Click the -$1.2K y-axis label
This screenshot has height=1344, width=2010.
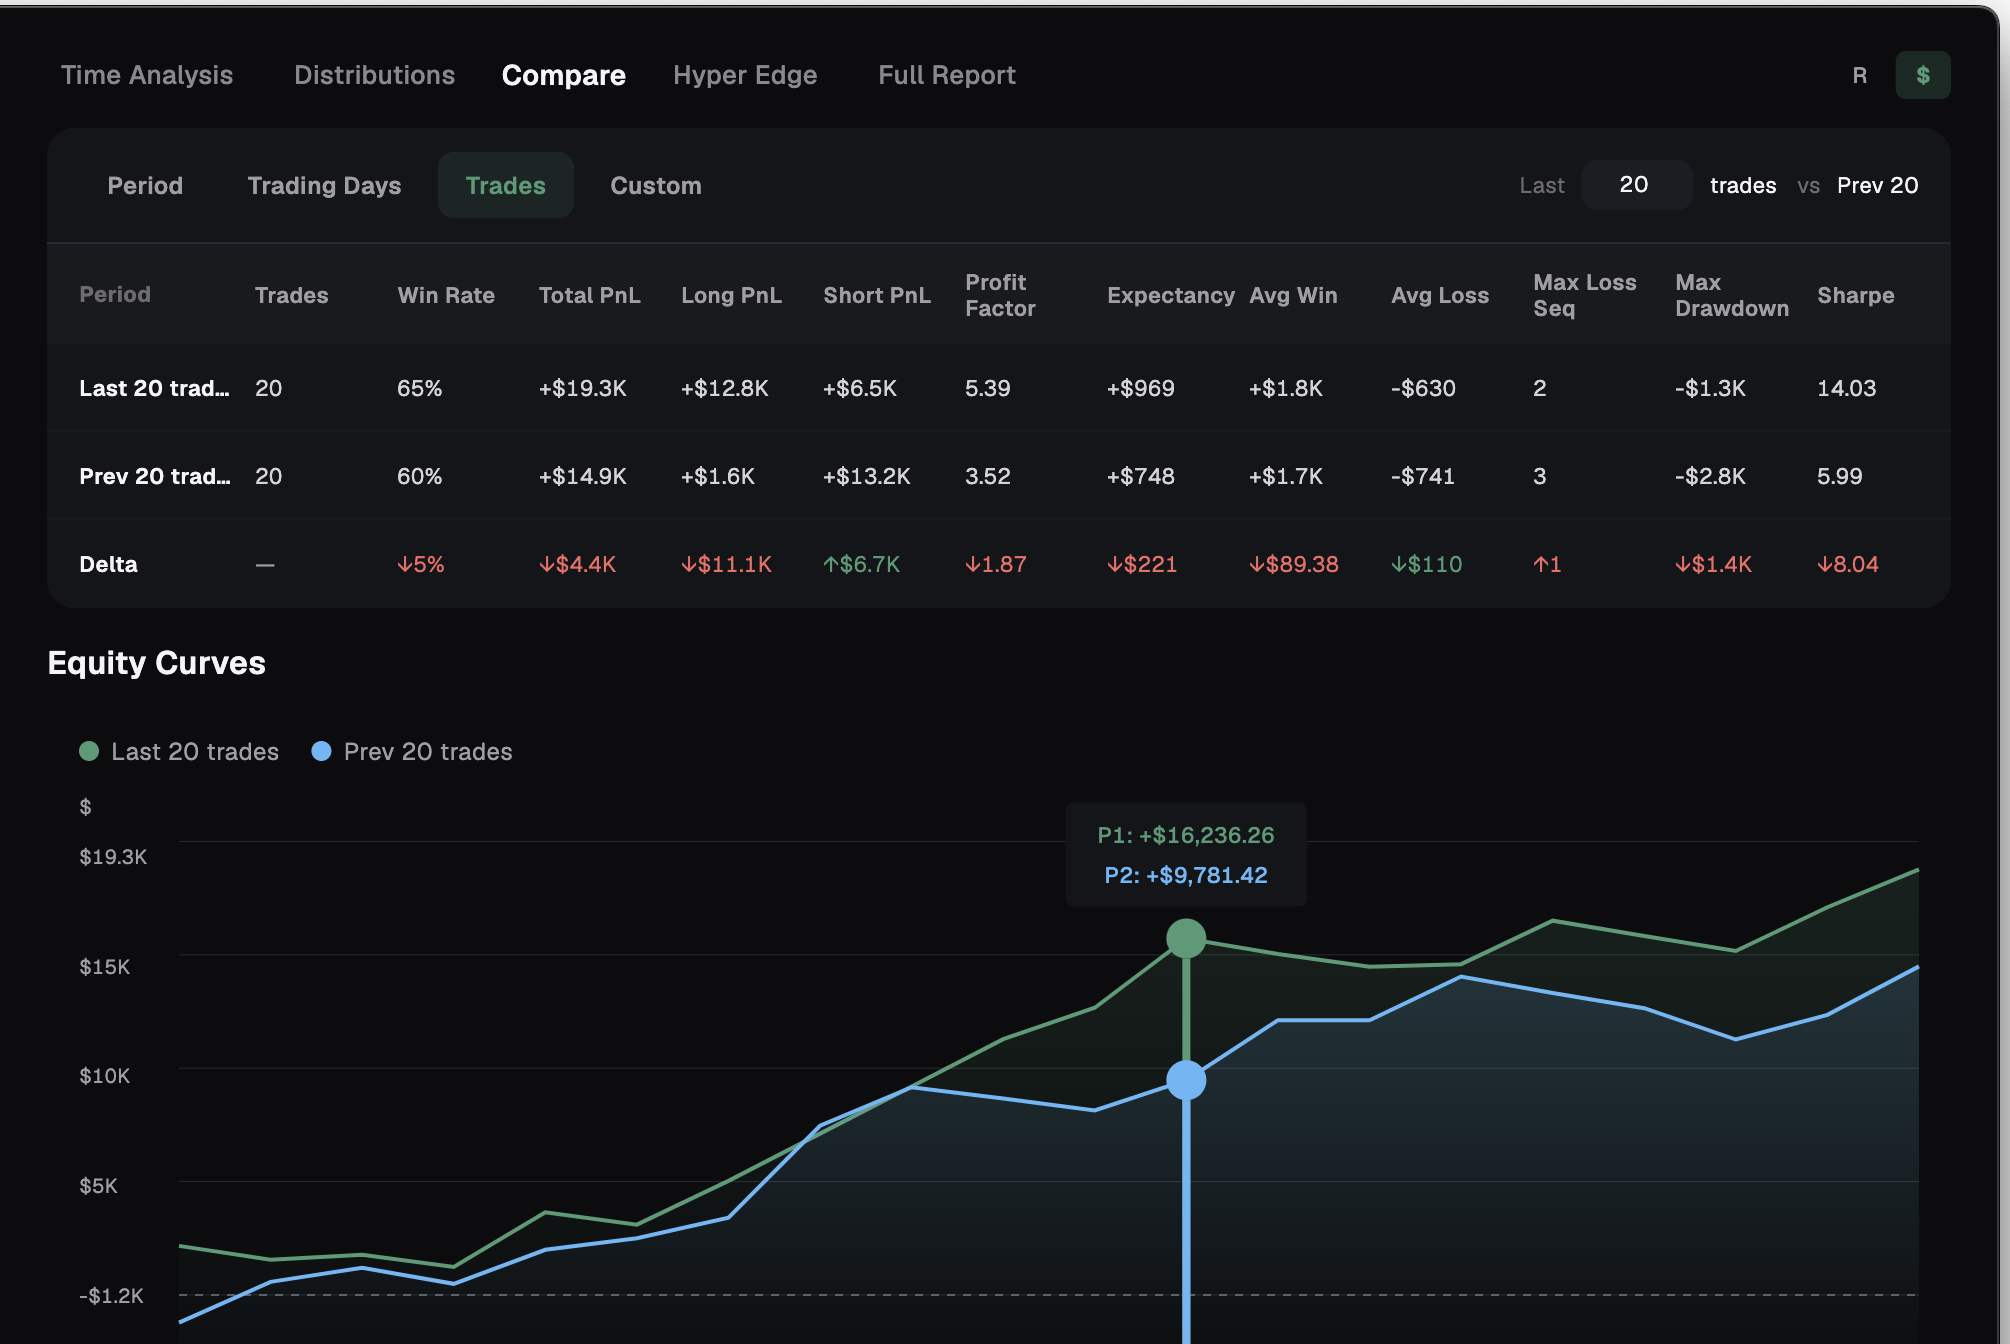tap(111, 1295)
